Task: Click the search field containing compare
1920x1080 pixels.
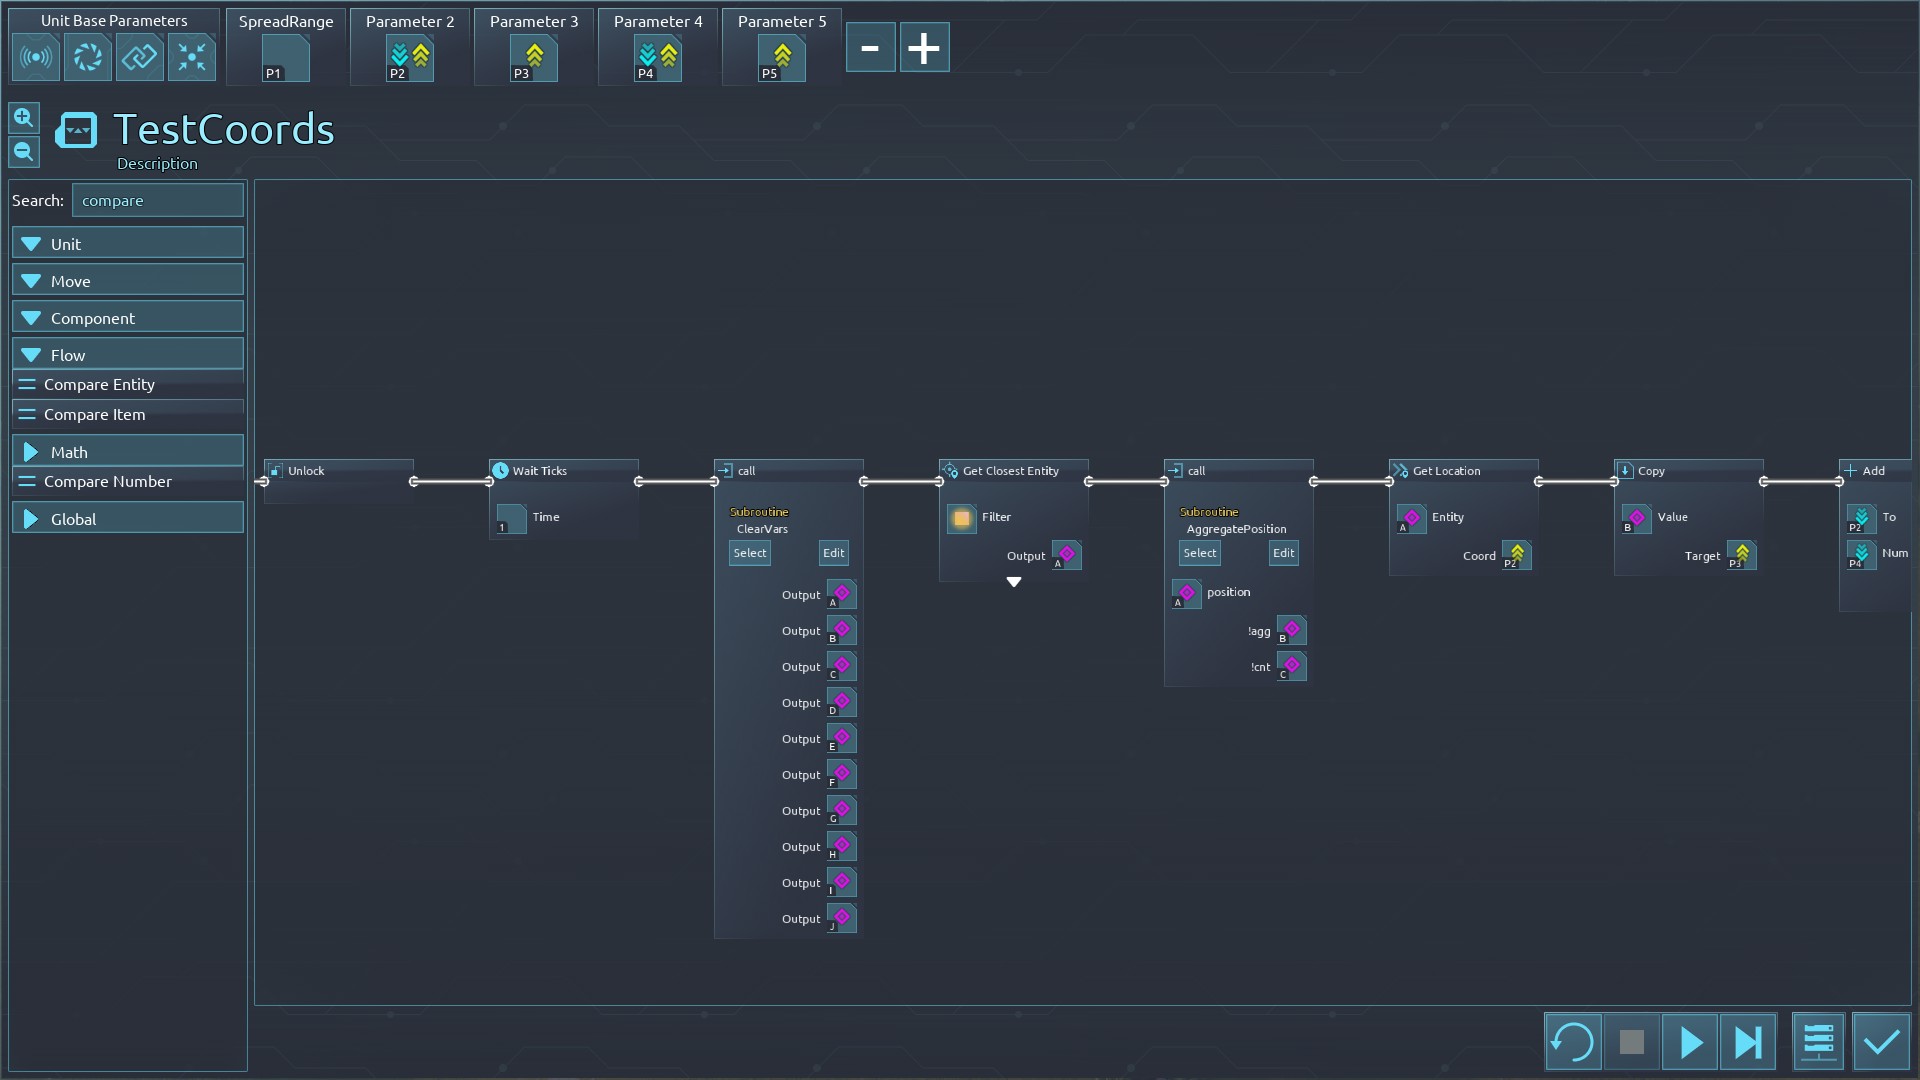Action: click(x=158, y=200)
